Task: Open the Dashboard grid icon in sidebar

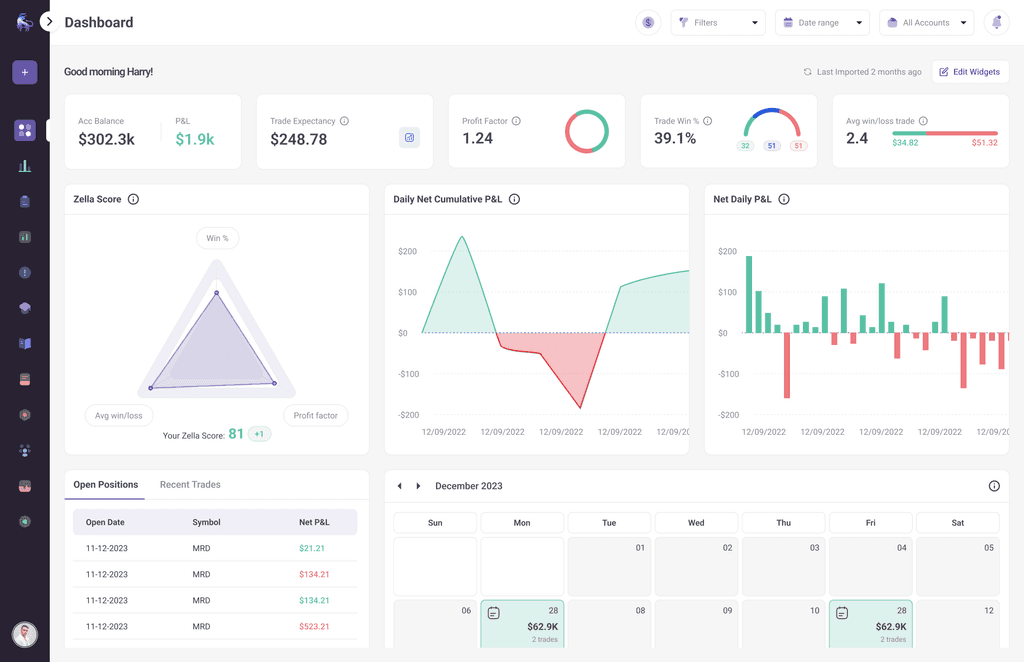Action: [x=25, y=130]
